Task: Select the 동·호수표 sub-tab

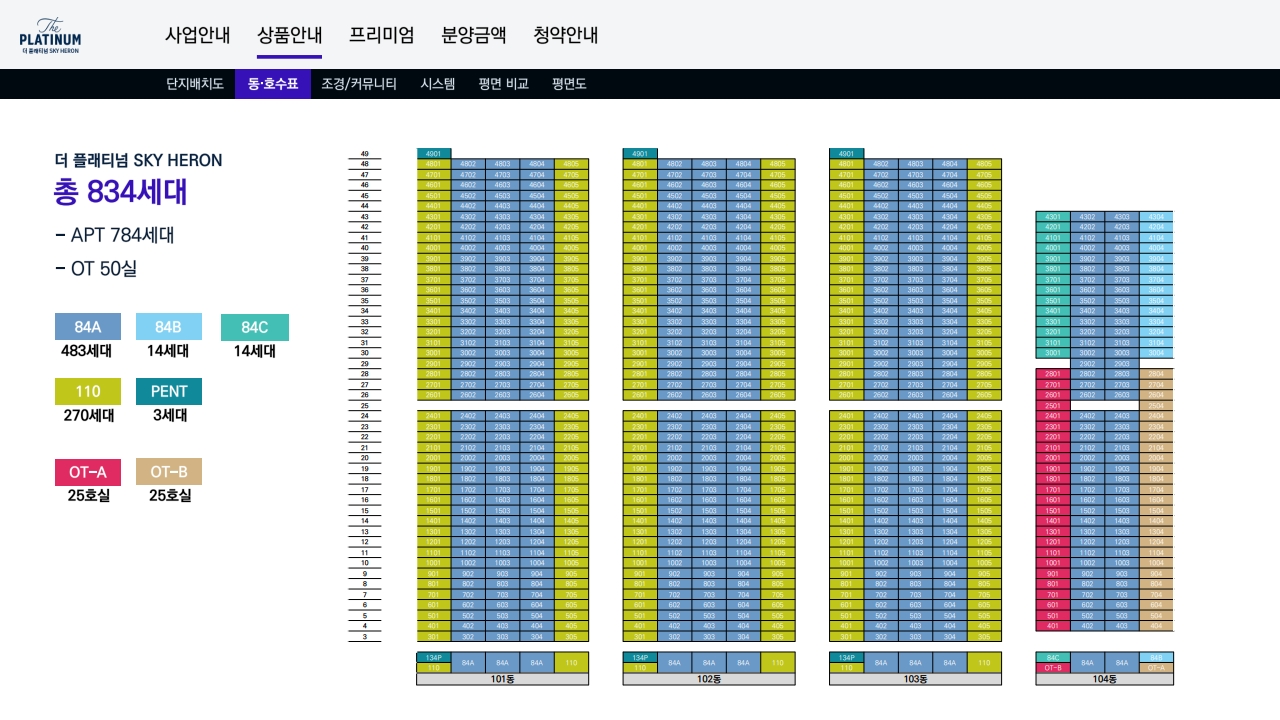Action: (273, 84)
